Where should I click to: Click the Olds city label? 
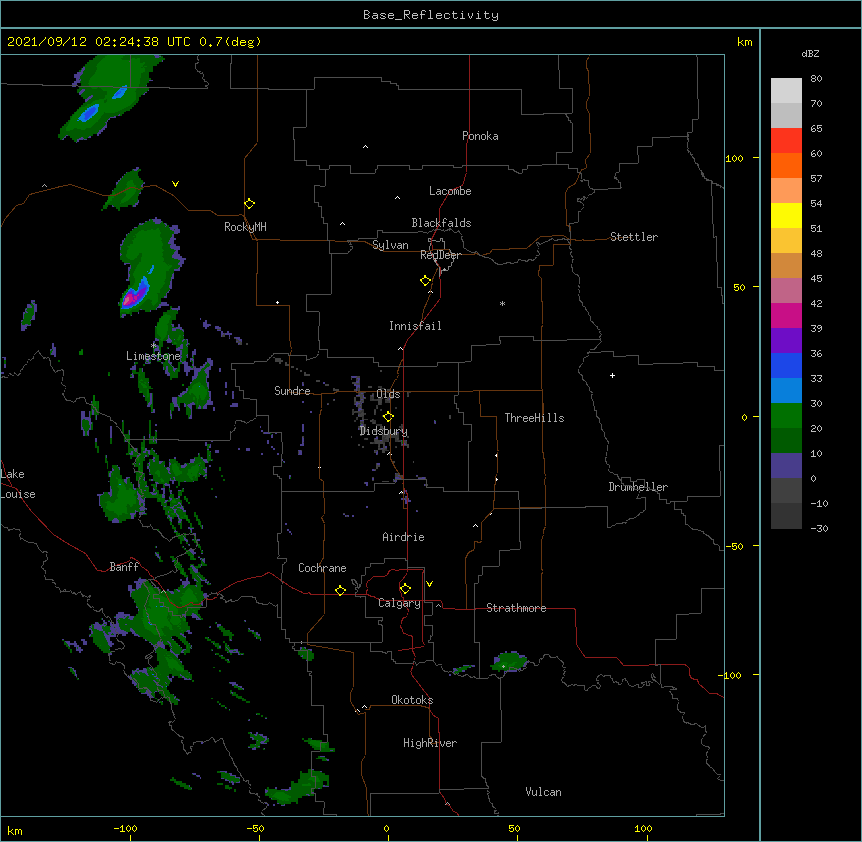tap(388, 394)
